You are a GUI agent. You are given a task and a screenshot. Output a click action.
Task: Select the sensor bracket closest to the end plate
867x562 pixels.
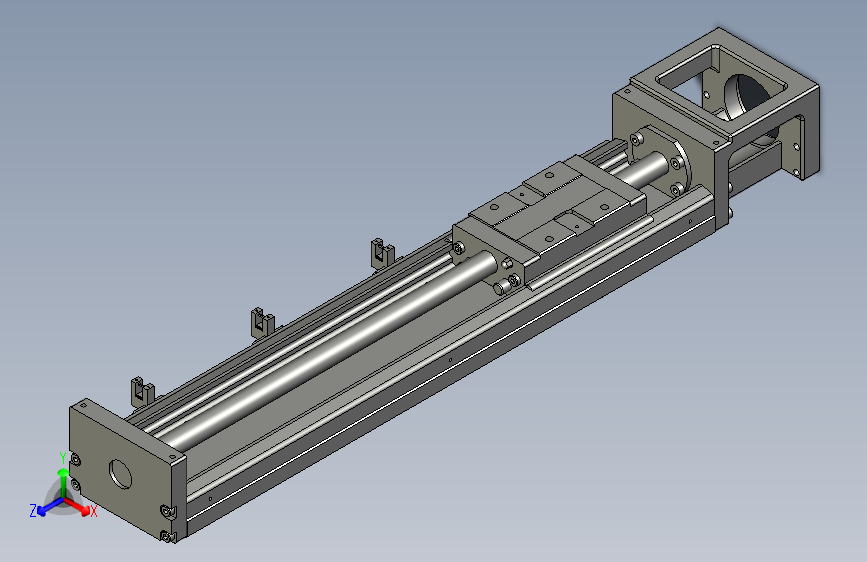point(142,391)
